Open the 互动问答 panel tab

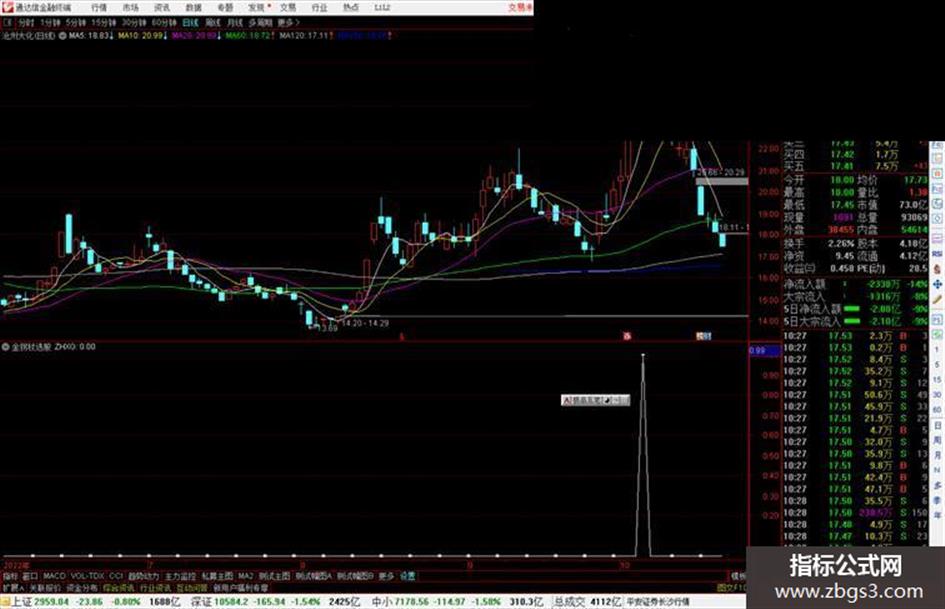(x=192, y=587)
